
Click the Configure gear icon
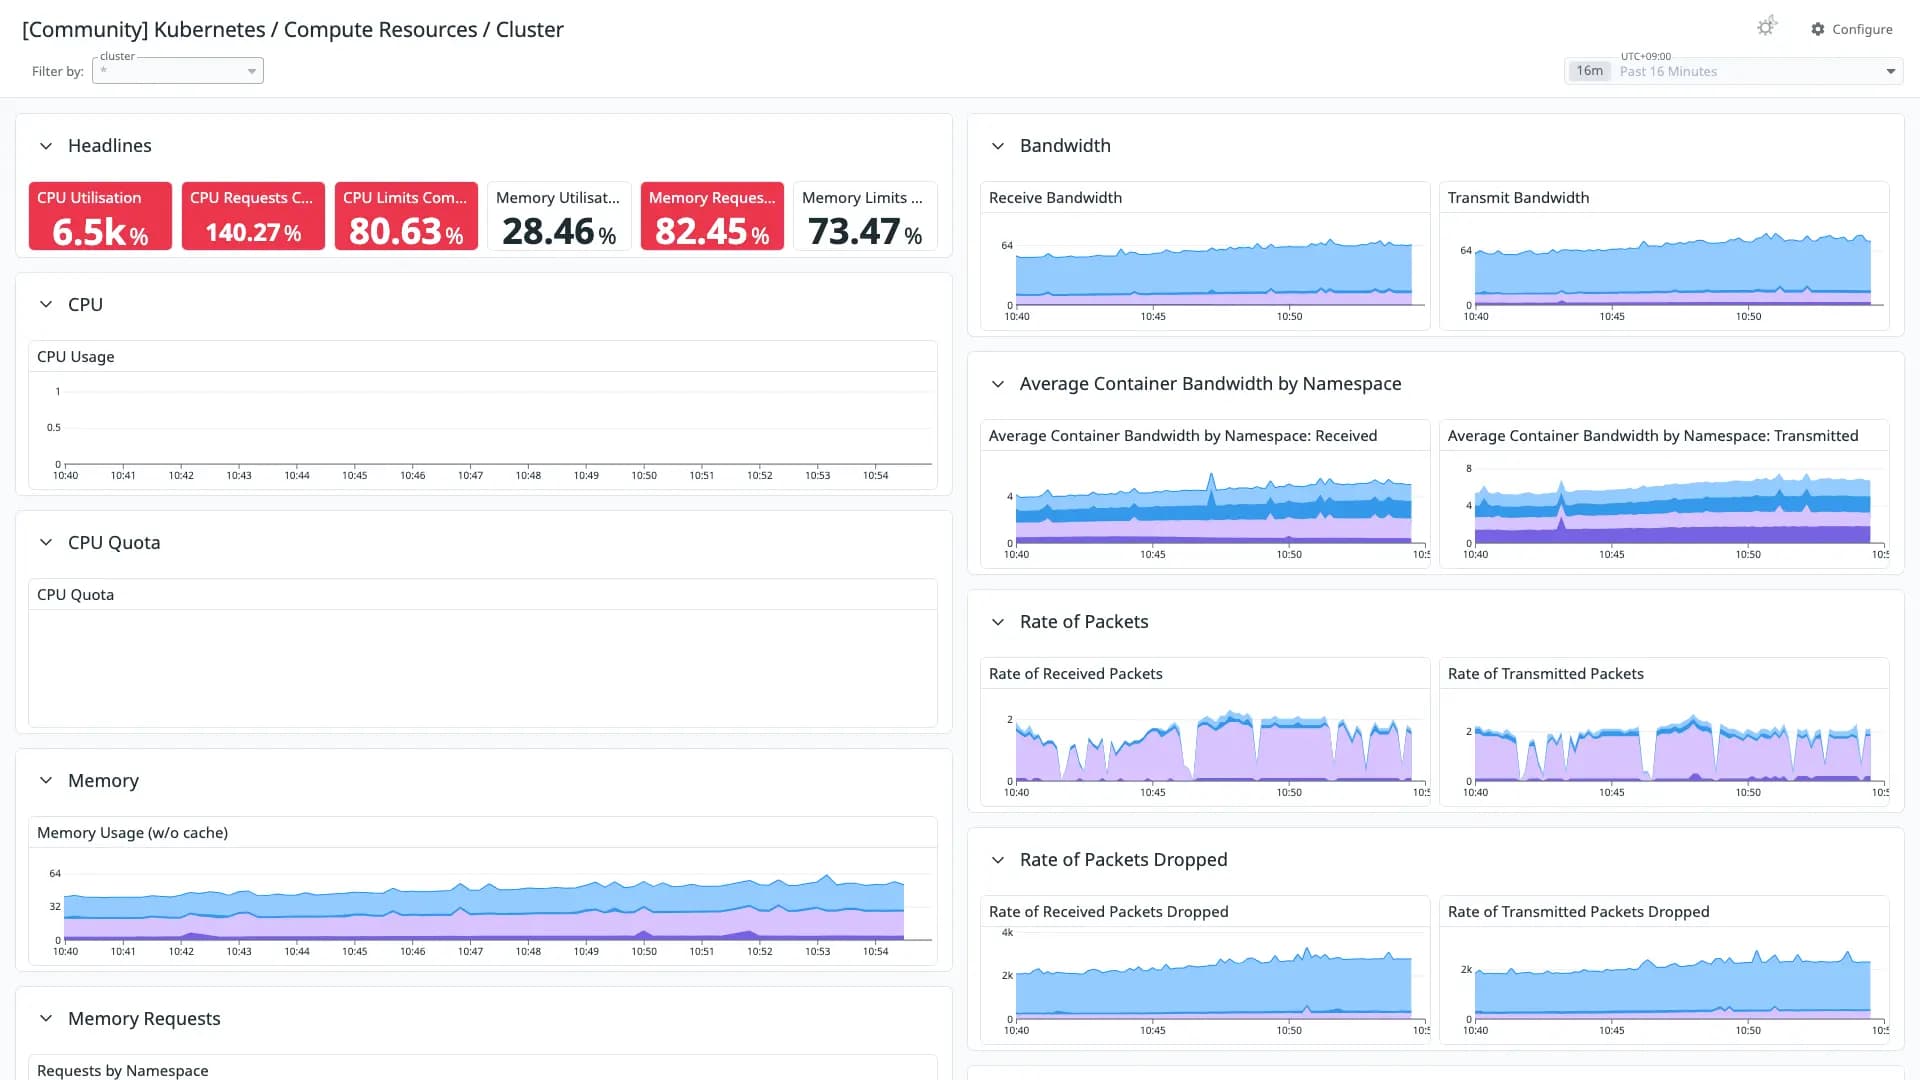pos(1818,29)
